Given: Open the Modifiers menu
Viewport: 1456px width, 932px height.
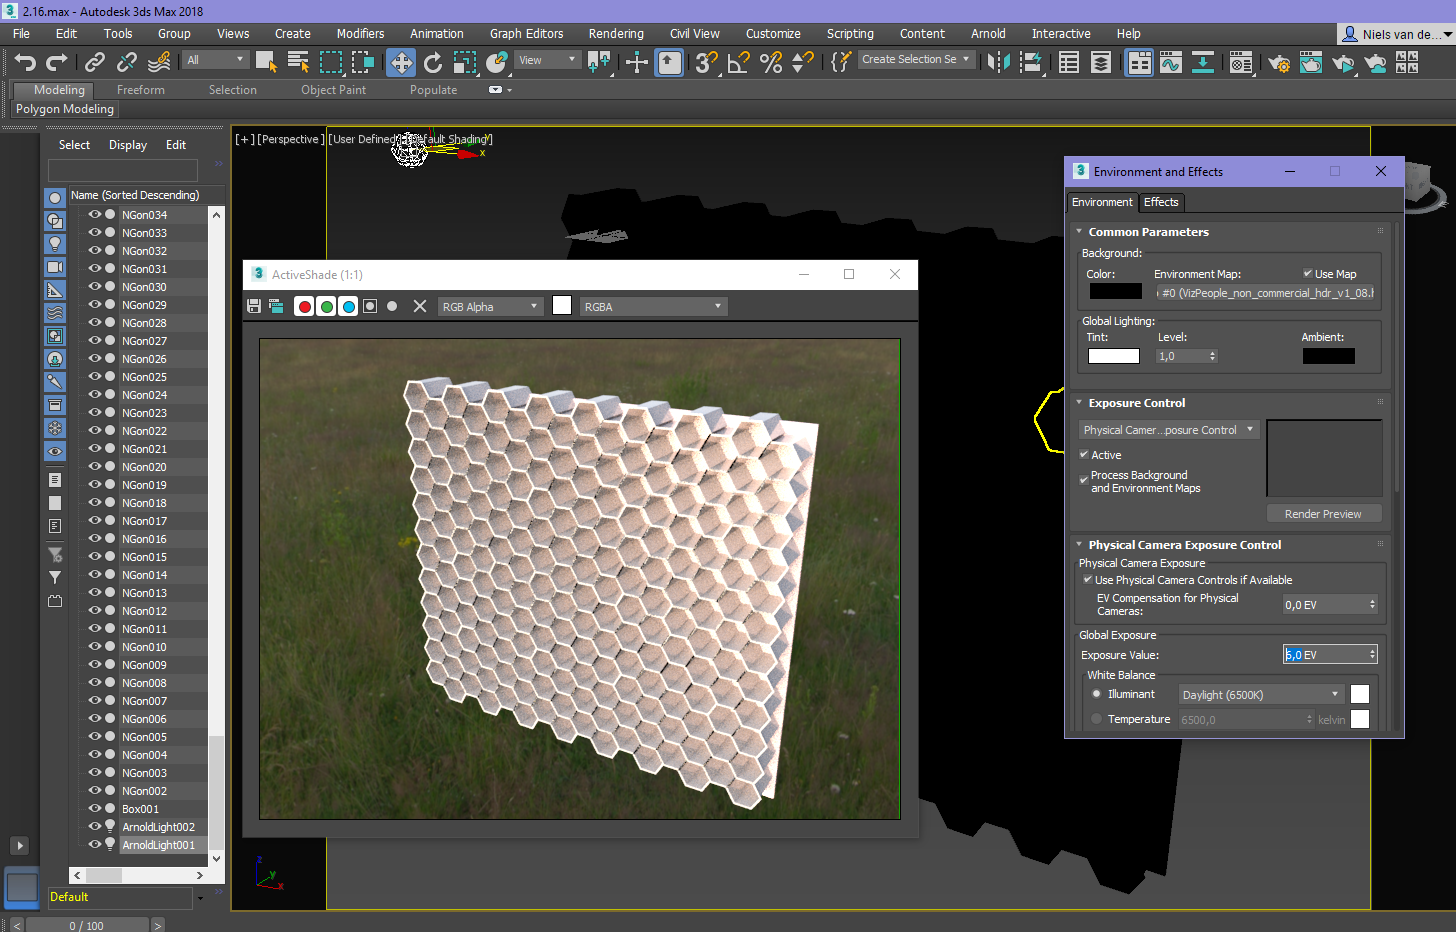Looking at the screenshot, I should pyautogui.click(x=360, y=33).
